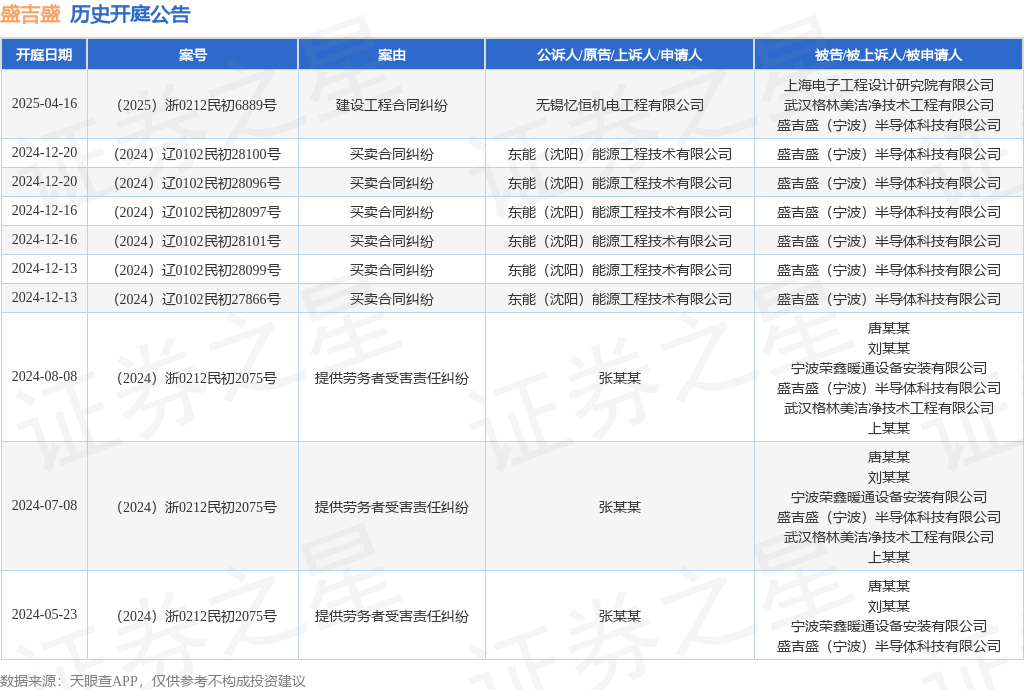The width and height of the screenshot is (1024, 690).
Task: Select plaintiff "无锡忆恒机电工程有限公司"
Action: click(620, 105)
